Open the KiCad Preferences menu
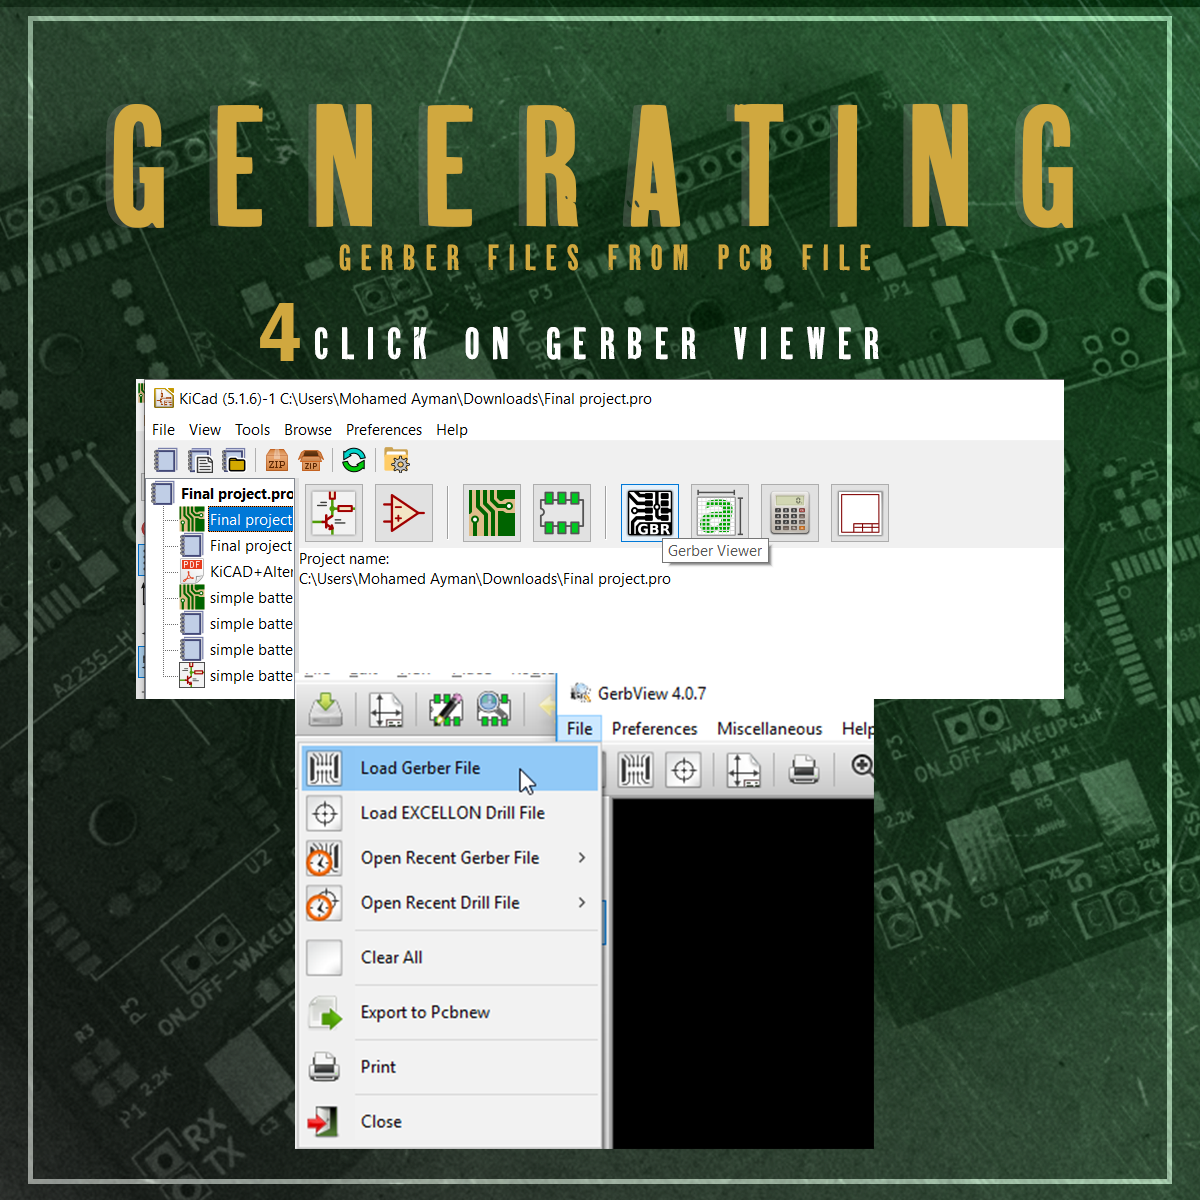The width and height of the screenshot is (1200, 1200). [384, 430]
